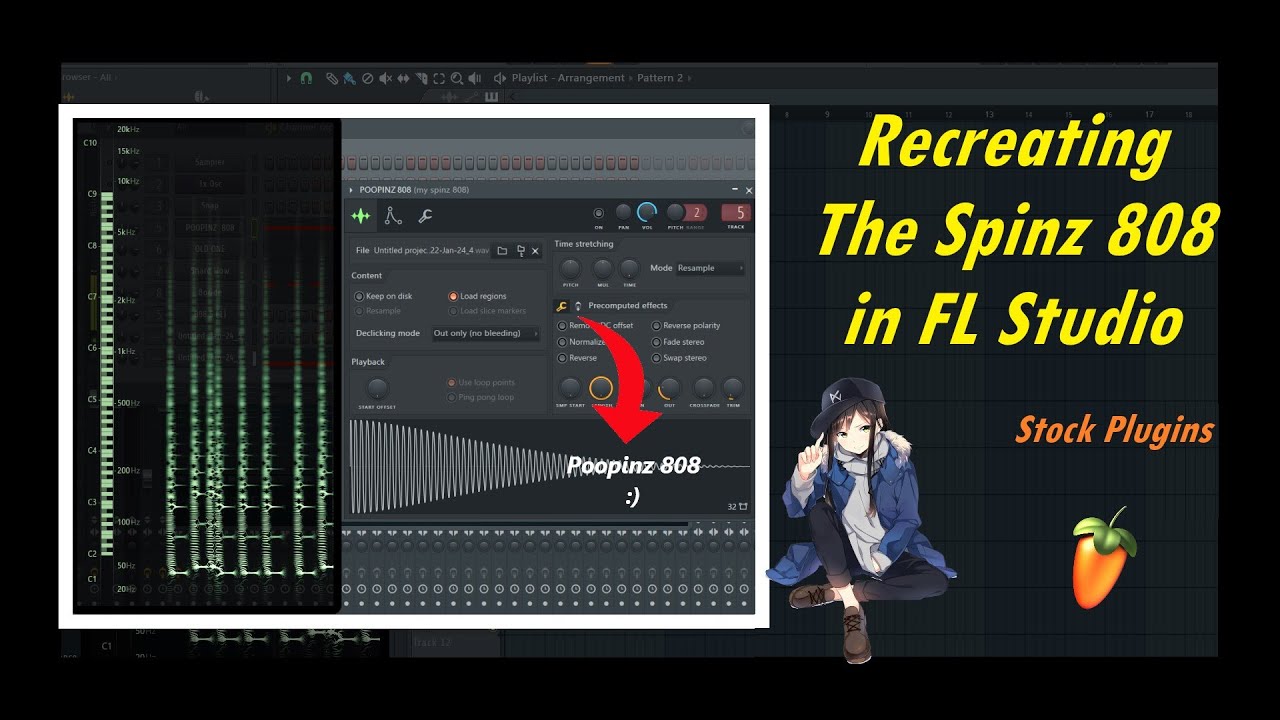This screenshot has height=720, width=1280.
Task: Click the sample waveform preview display
Action: click(549, 467)
